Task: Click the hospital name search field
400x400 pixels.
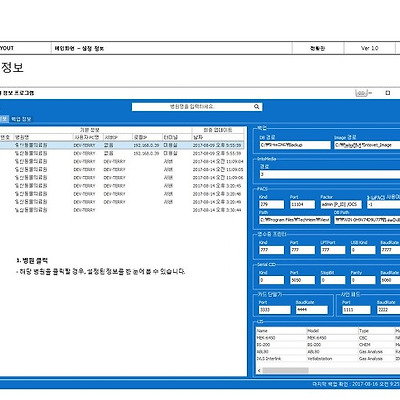Action: 197,107
